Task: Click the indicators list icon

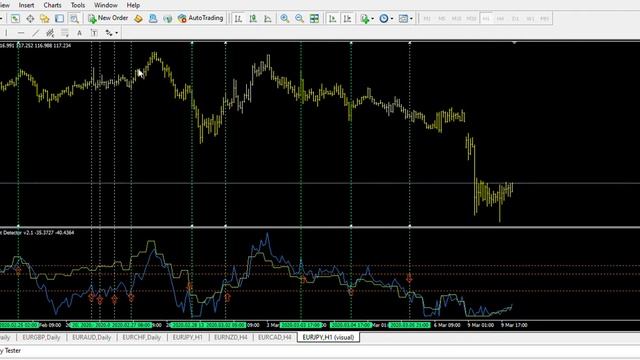Action: click(x=364, y=18)
